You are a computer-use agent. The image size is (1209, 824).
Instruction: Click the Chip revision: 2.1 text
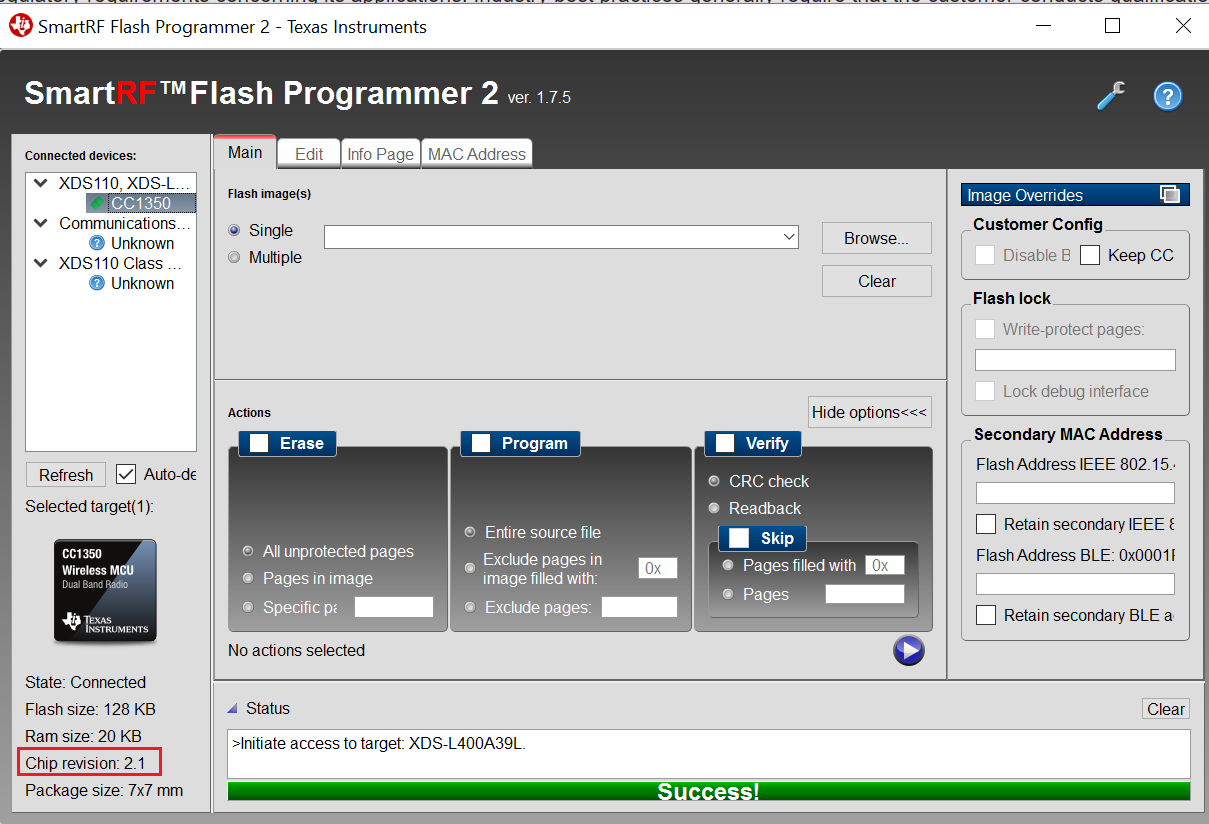(x=85, y=763)
